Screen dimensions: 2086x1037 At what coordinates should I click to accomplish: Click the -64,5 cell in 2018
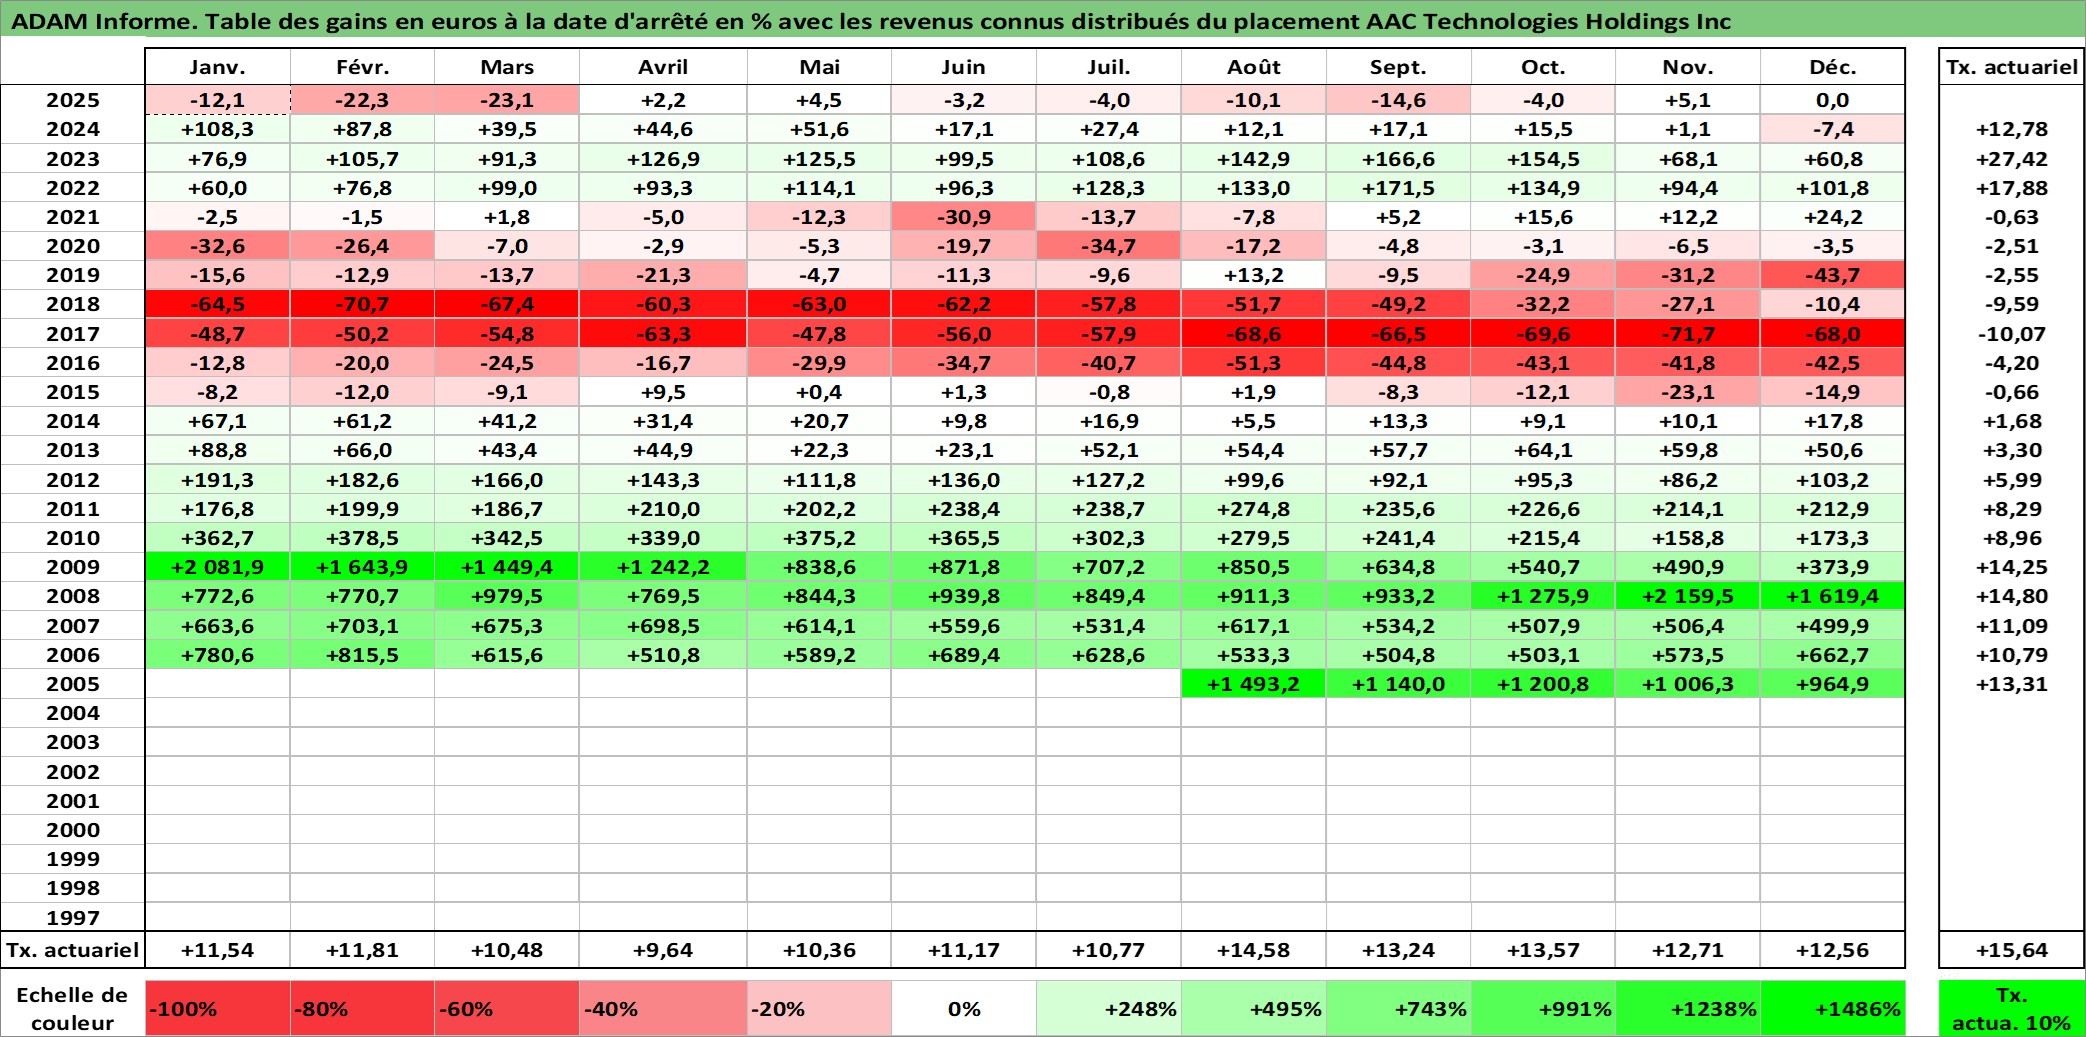217,304
